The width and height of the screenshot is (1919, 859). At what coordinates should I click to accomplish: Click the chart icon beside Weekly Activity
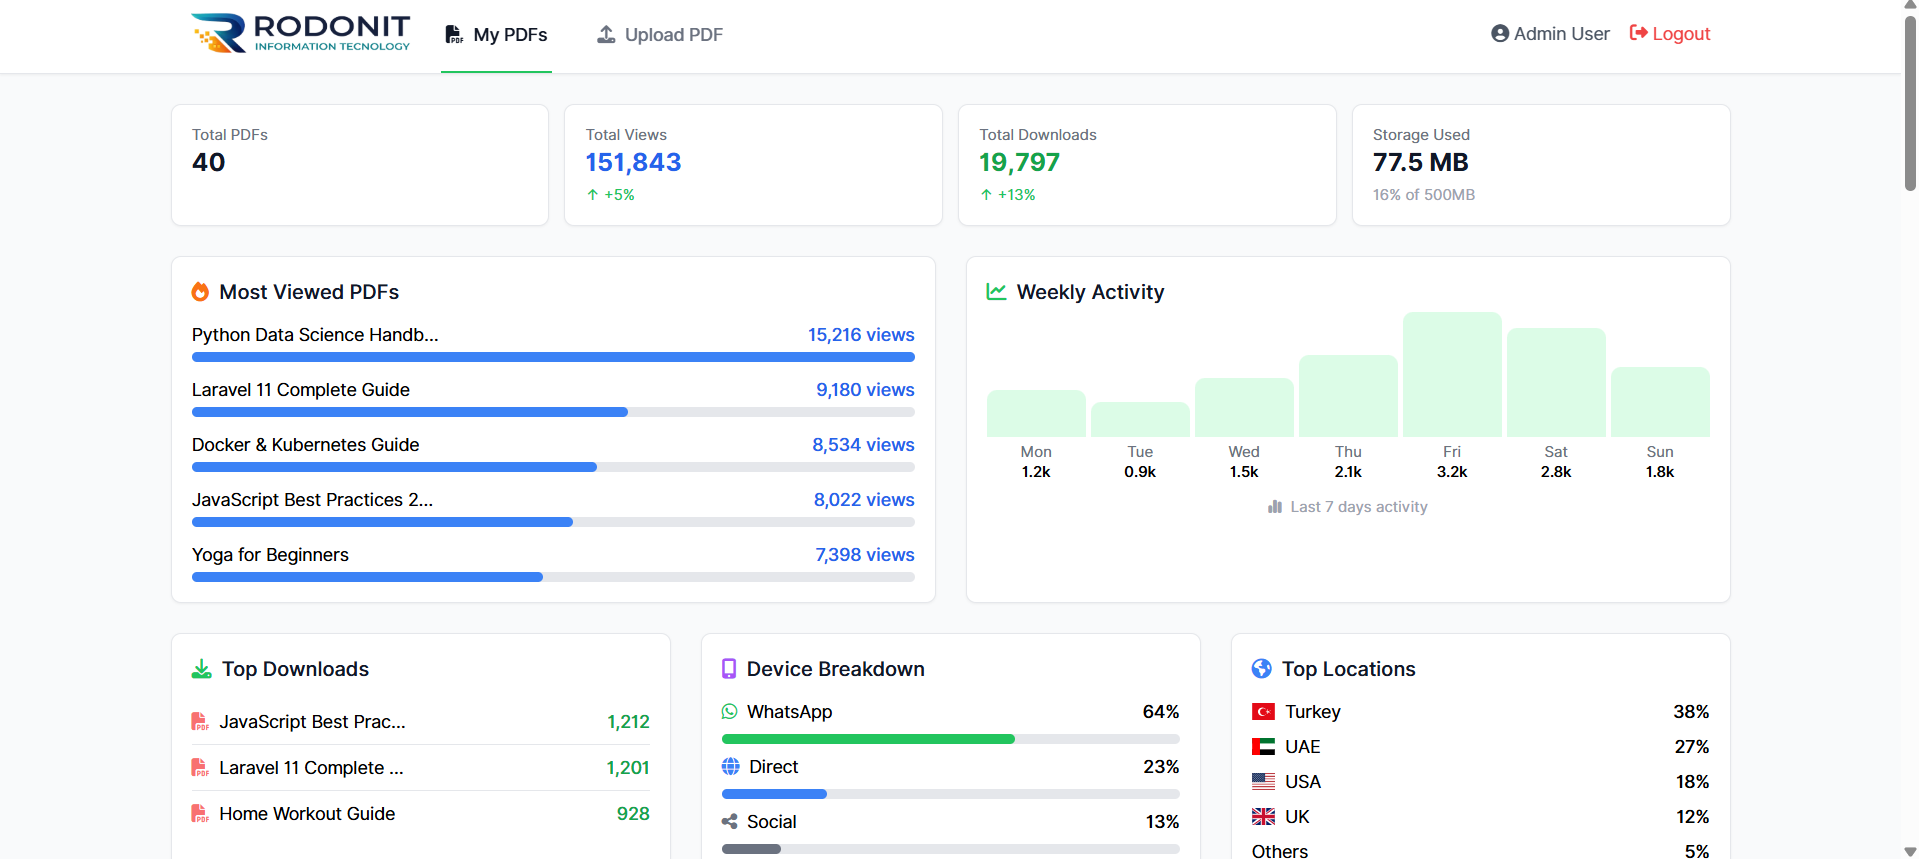point(996,292)
